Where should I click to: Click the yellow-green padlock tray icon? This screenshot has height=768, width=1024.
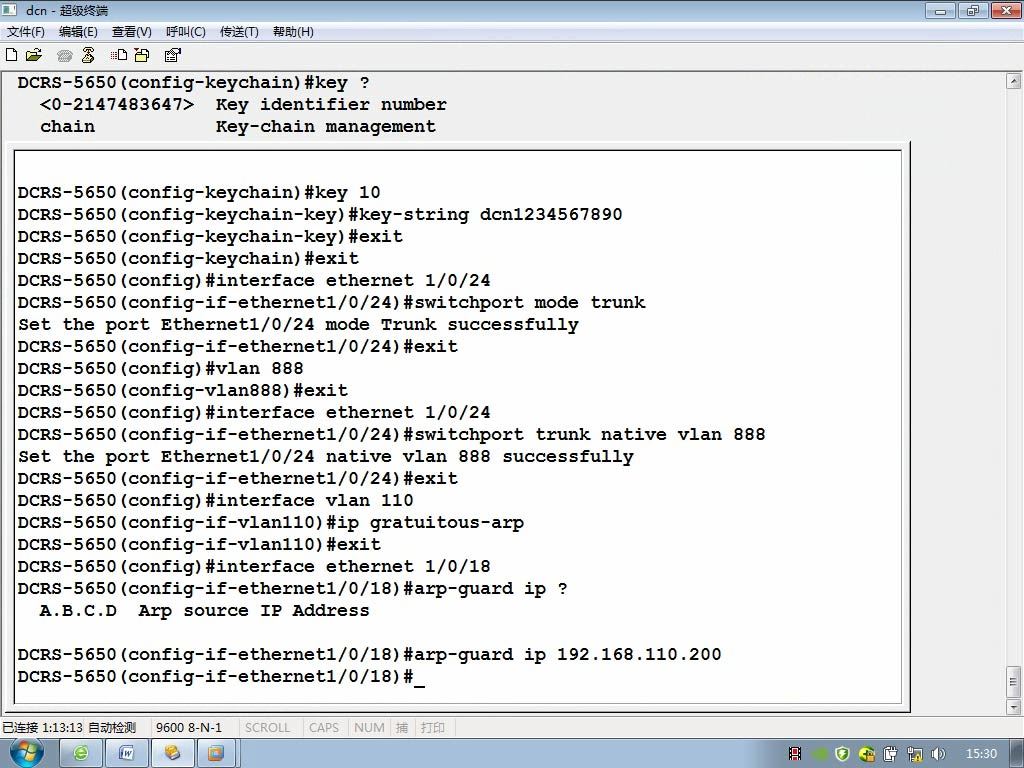point(867,754)
